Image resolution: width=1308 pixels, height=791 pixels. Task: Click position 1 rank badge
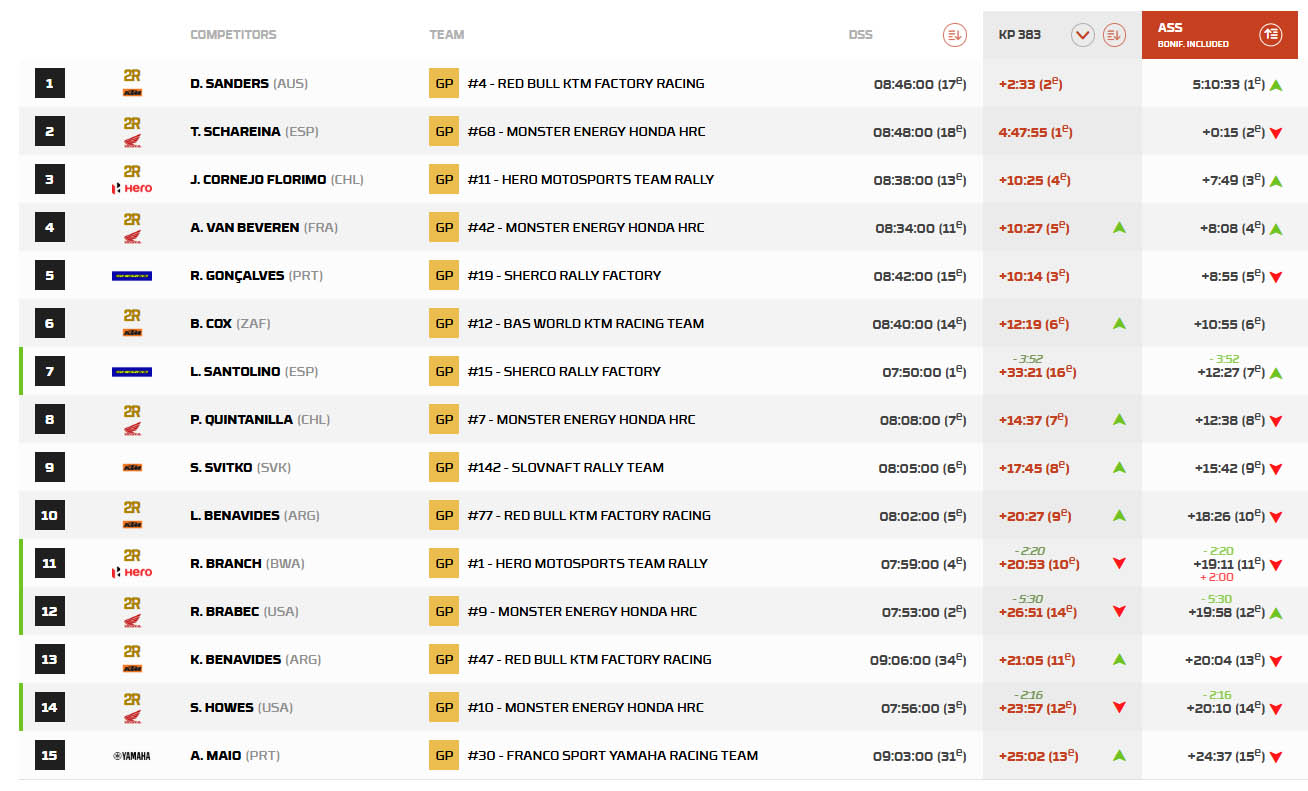tap(50, 84)
